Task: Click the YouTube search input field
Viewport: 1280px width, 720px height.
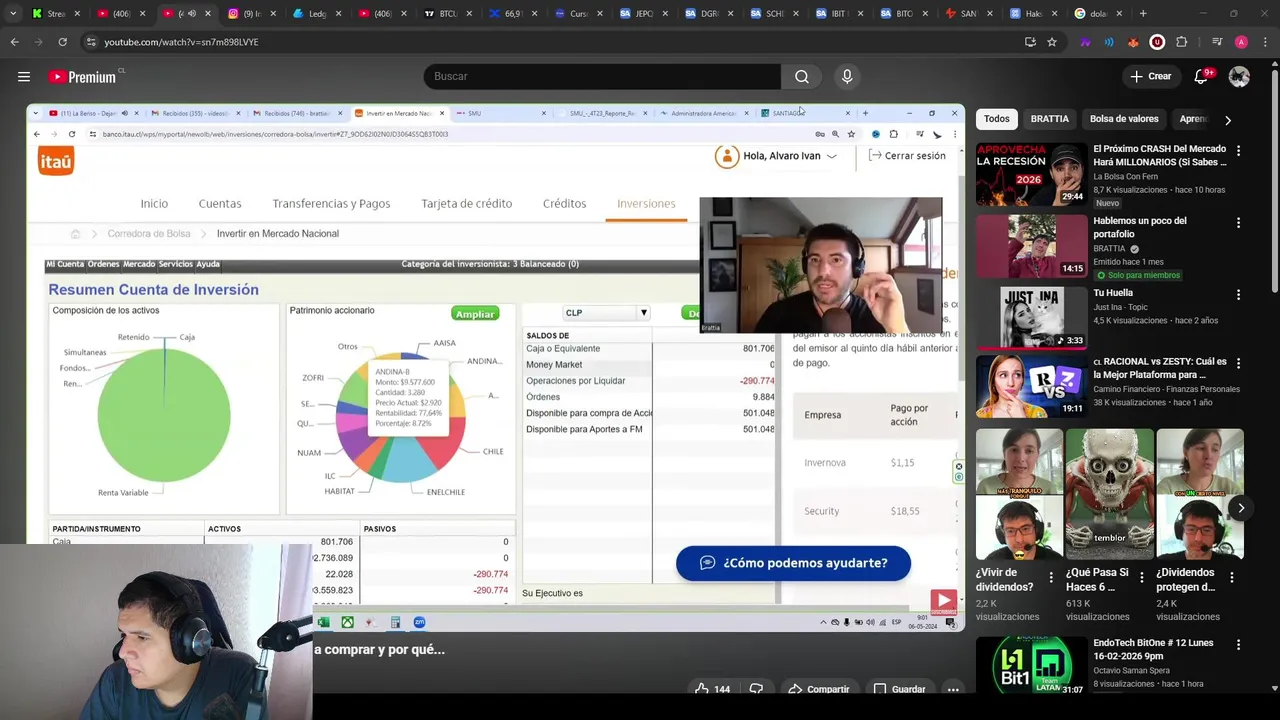Action: 602,76
